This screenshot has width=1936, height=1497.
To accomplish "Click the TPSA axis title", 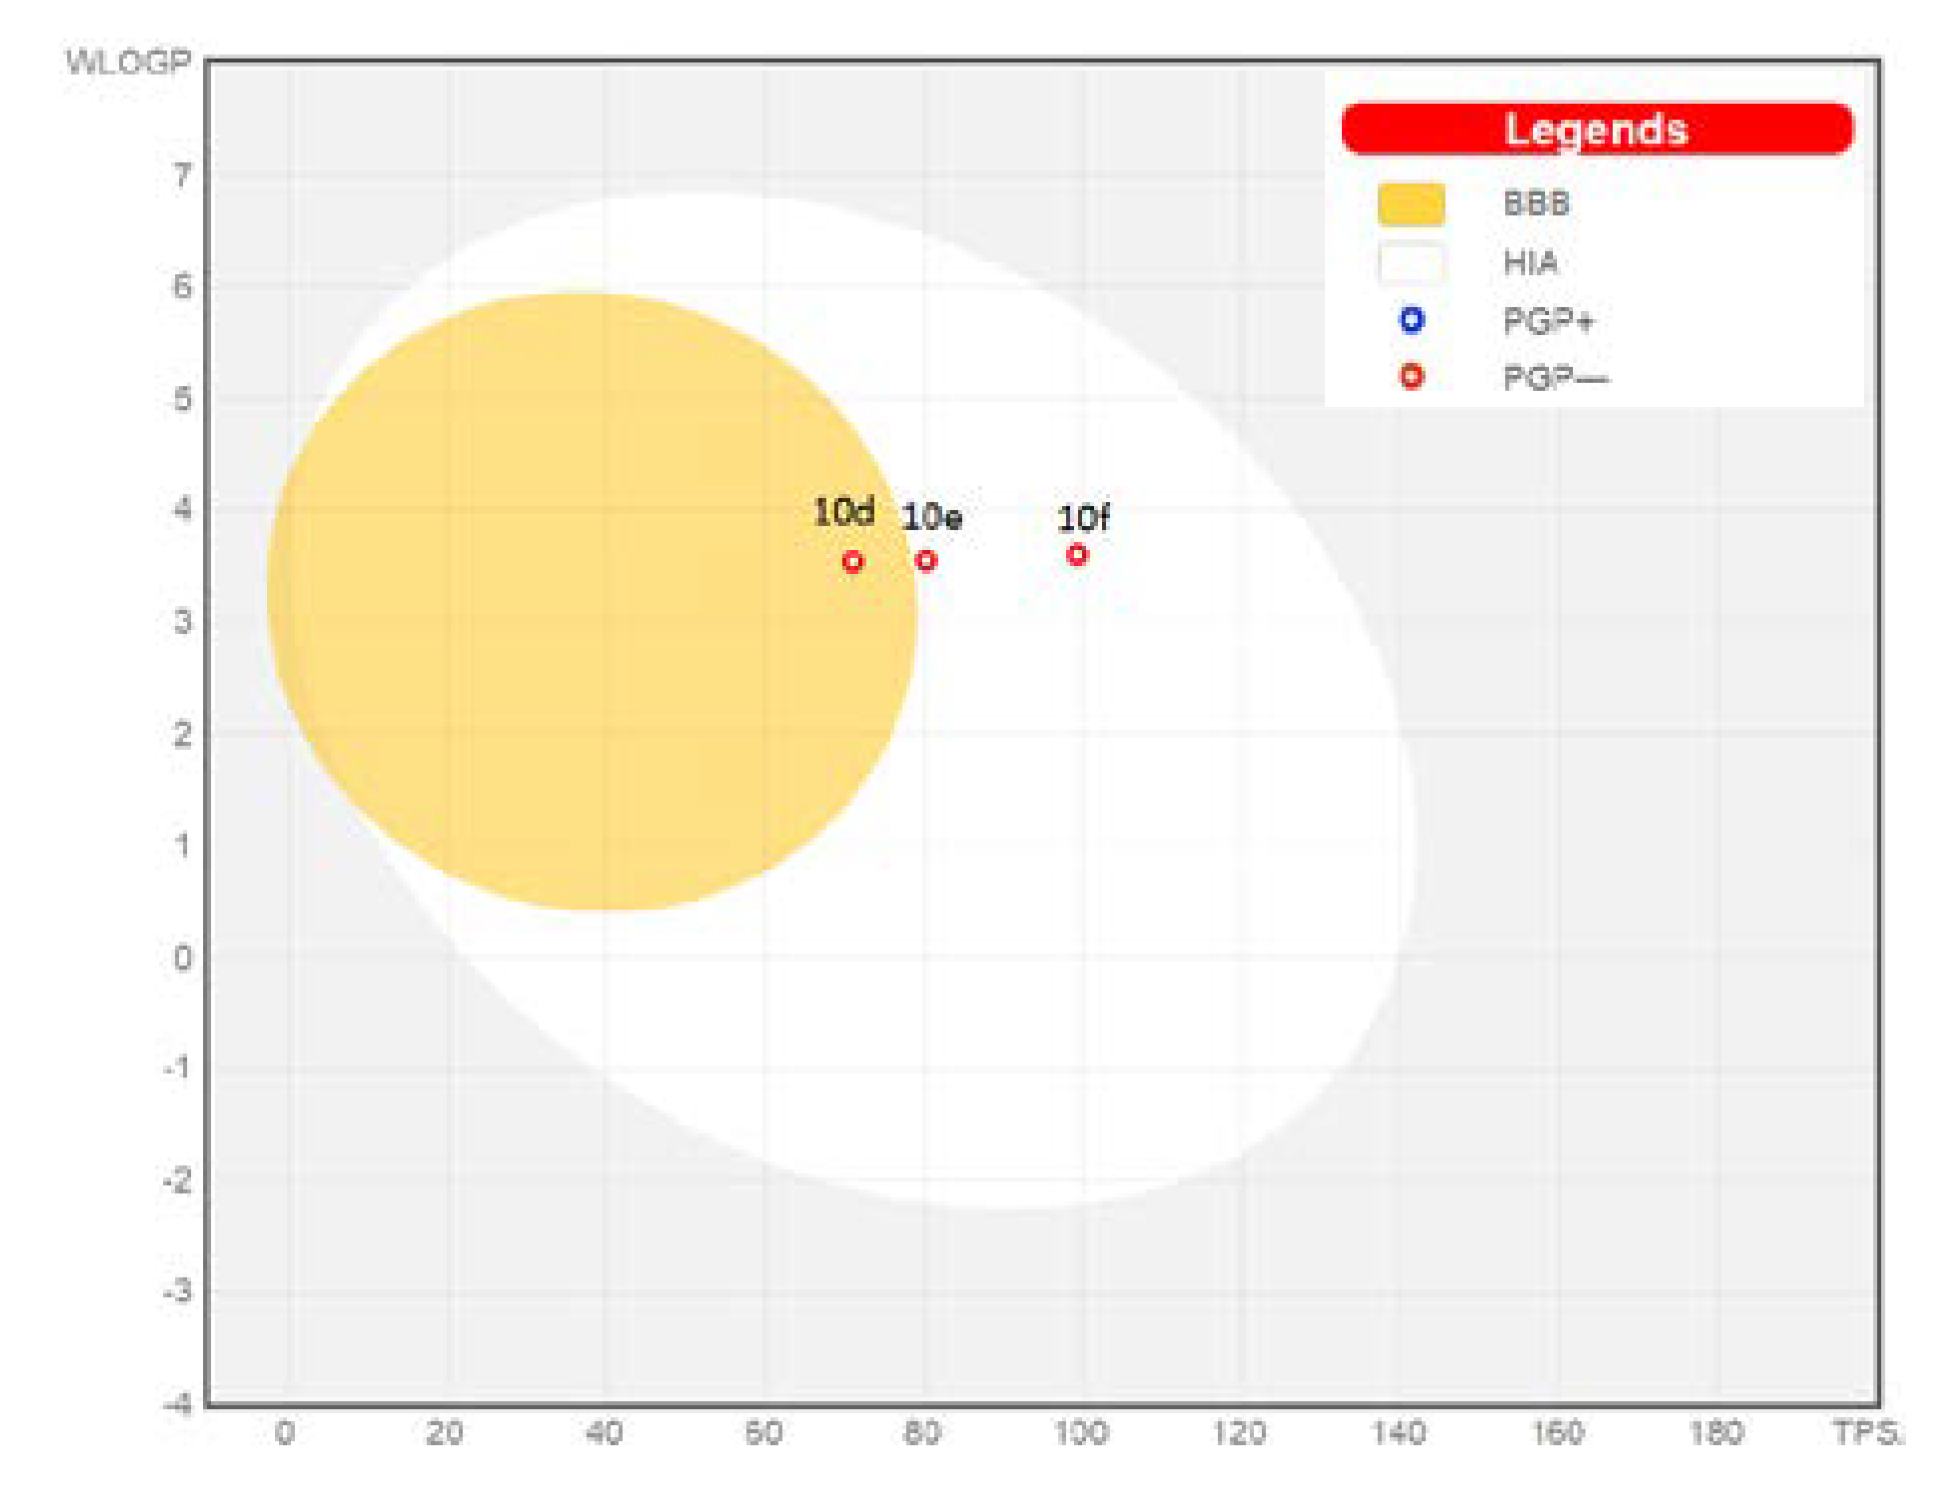I will (1866, 1433).
